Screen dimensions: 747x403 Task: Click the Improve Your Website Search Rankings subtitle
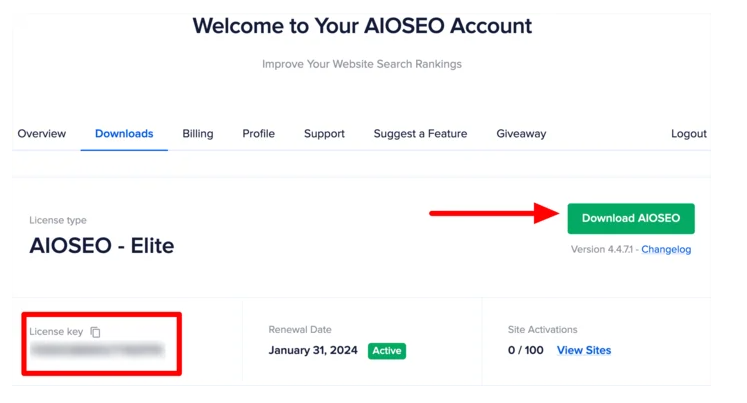(x=362, y=64)
